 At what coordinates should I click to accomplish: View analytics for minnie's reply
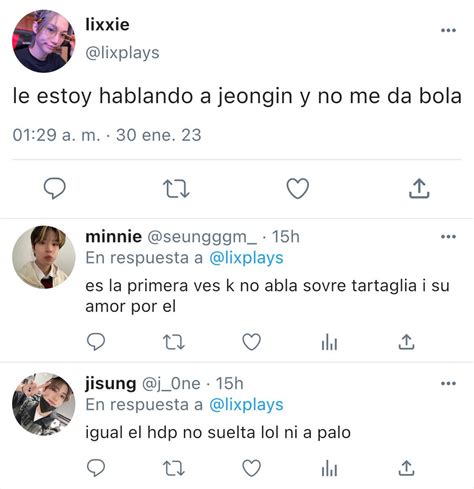click(329, 342)
